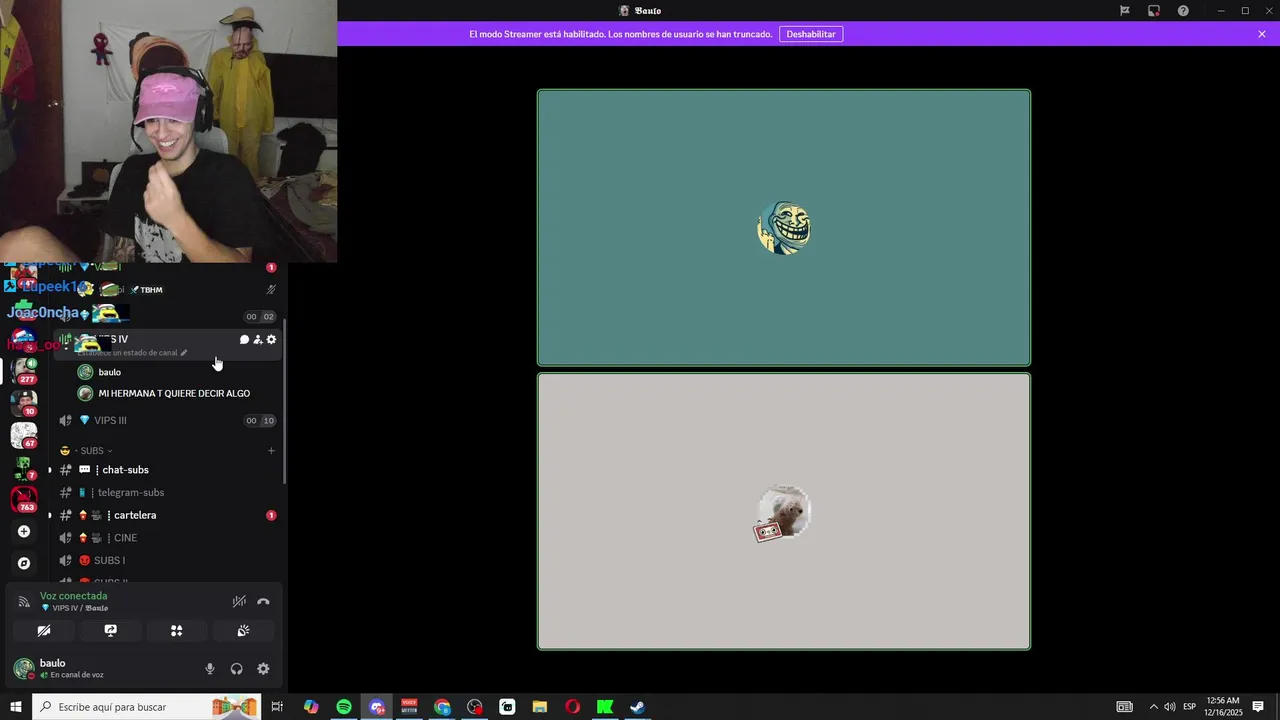Open Windows Start menu
This screenshot has width=1280, height=720.
pos(15,707)
